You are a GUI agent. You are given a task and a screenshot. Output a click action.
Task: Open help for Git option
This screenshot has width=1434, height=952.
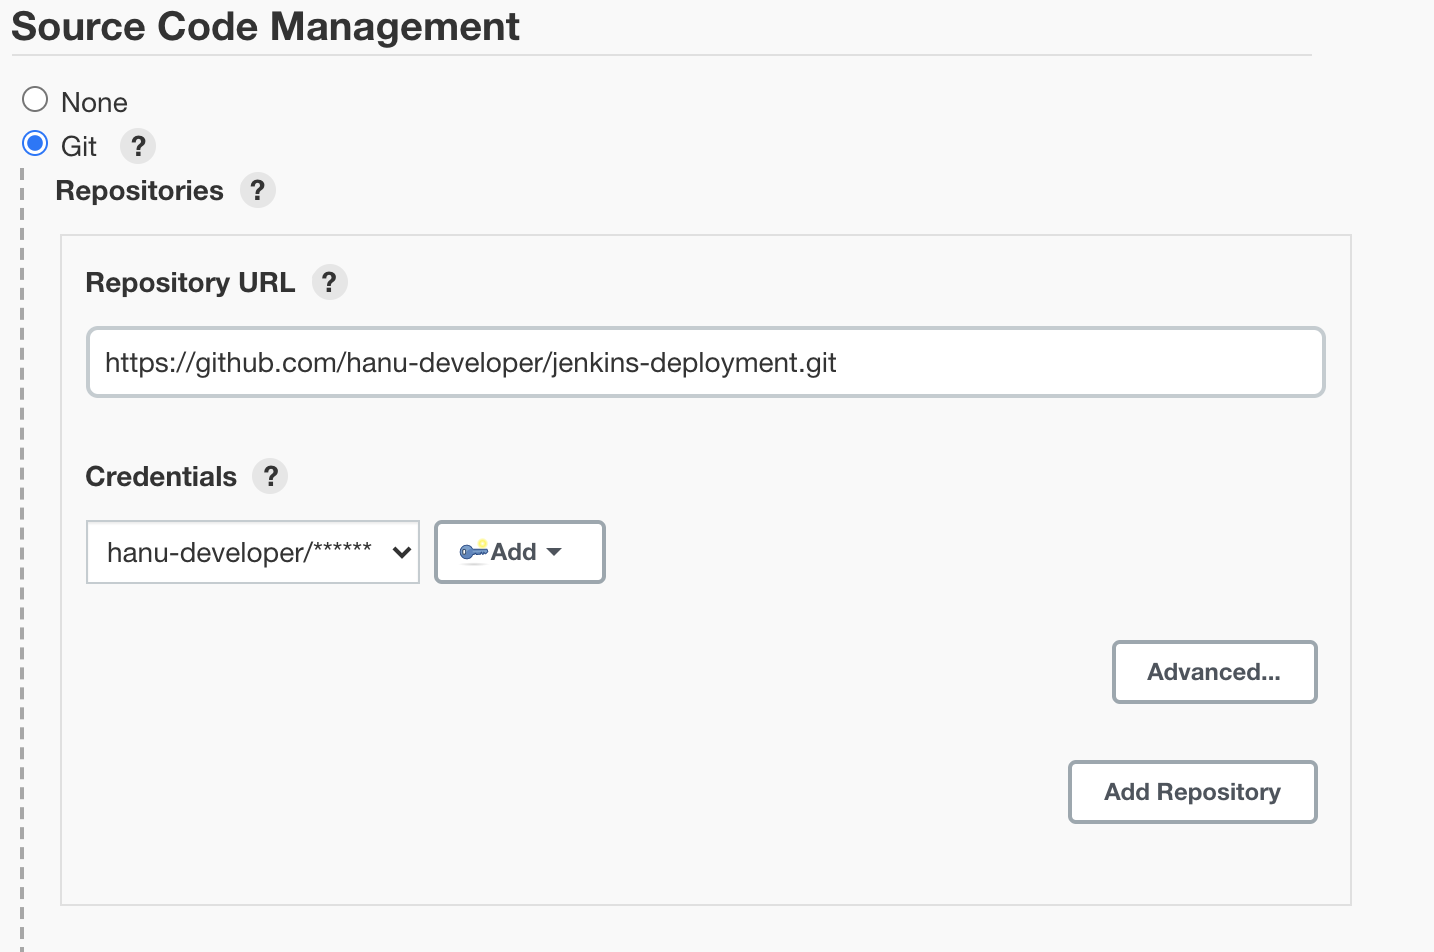click(138, 146)
